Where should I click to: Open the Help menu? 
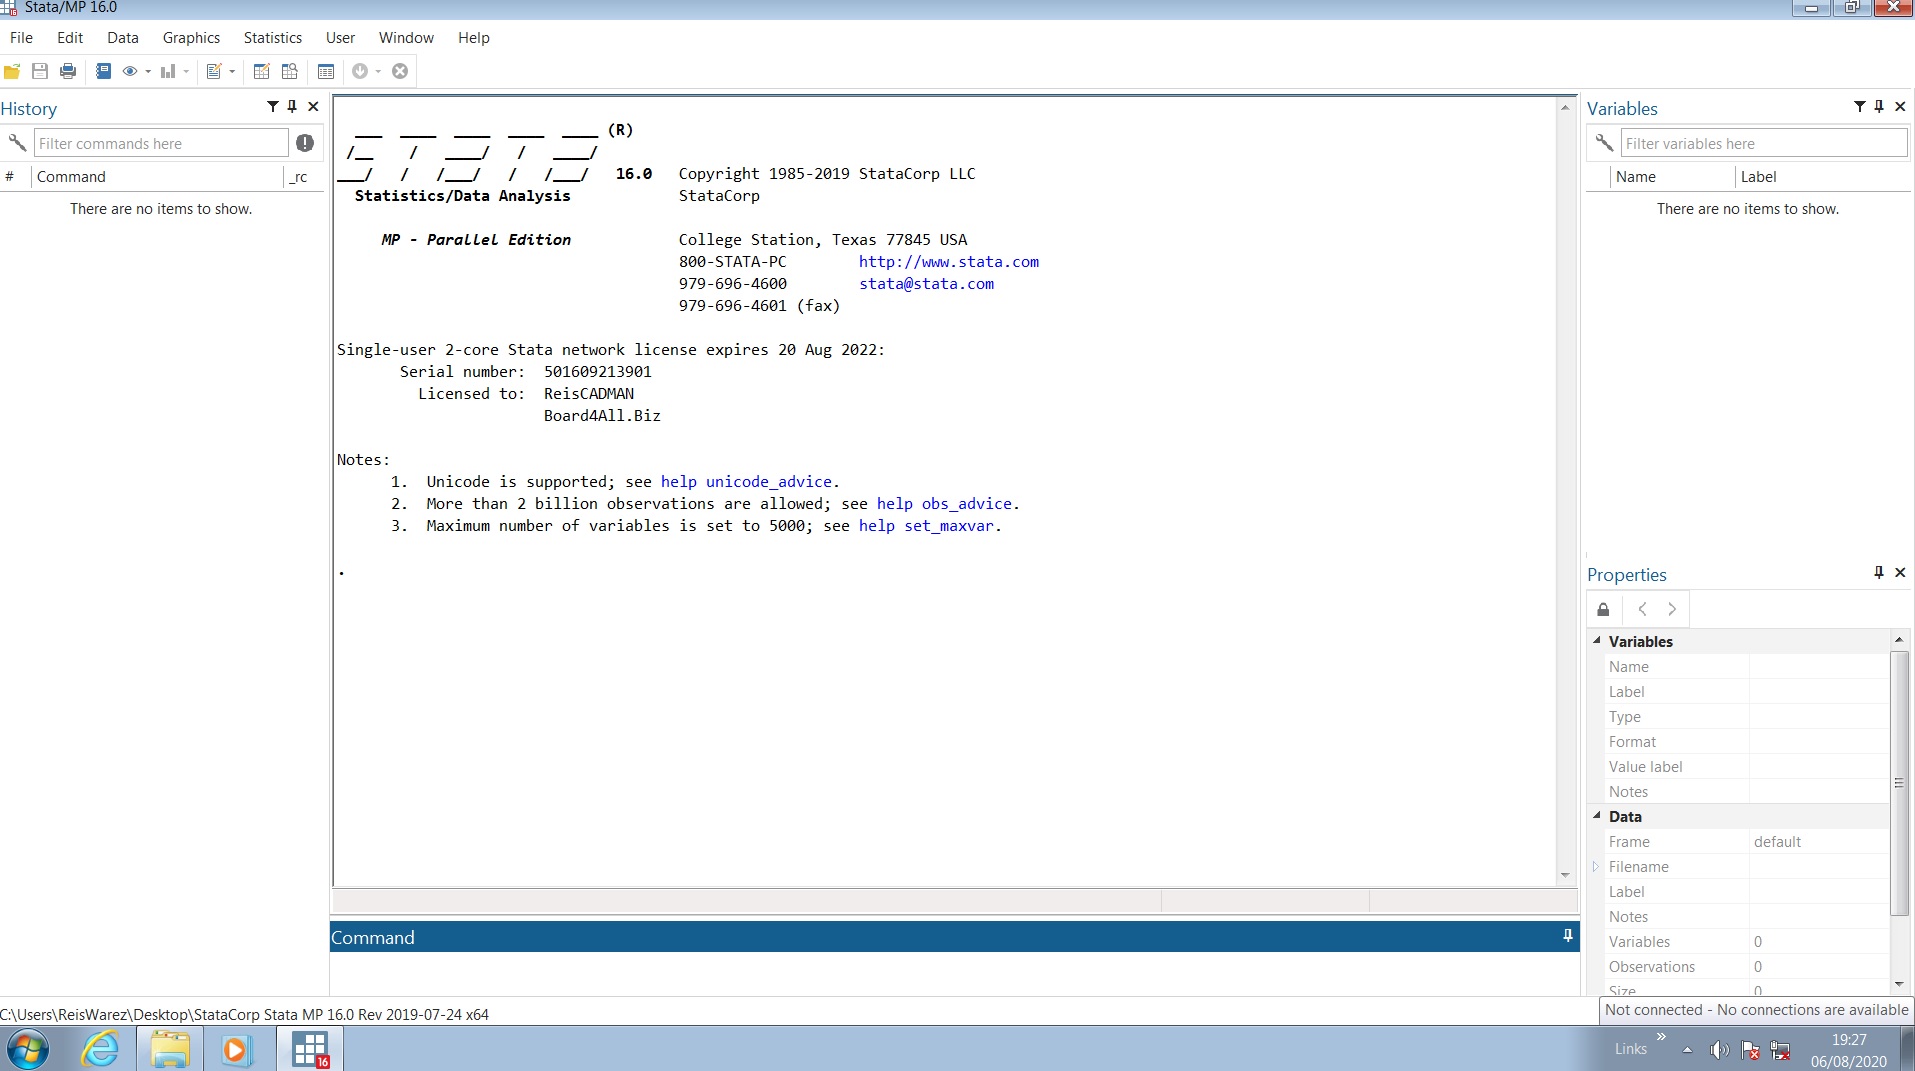pos(474,38)
